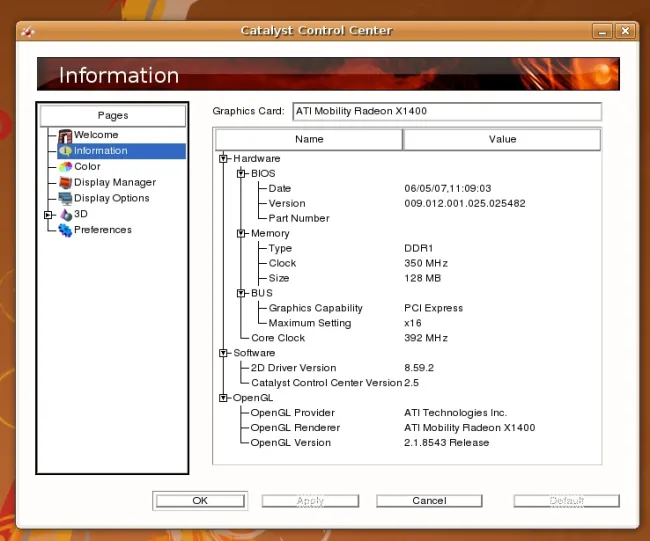Open the Display Manager page
Image resolution: width=650 pixels, height=541 pixels.
(x=114, y=183)
